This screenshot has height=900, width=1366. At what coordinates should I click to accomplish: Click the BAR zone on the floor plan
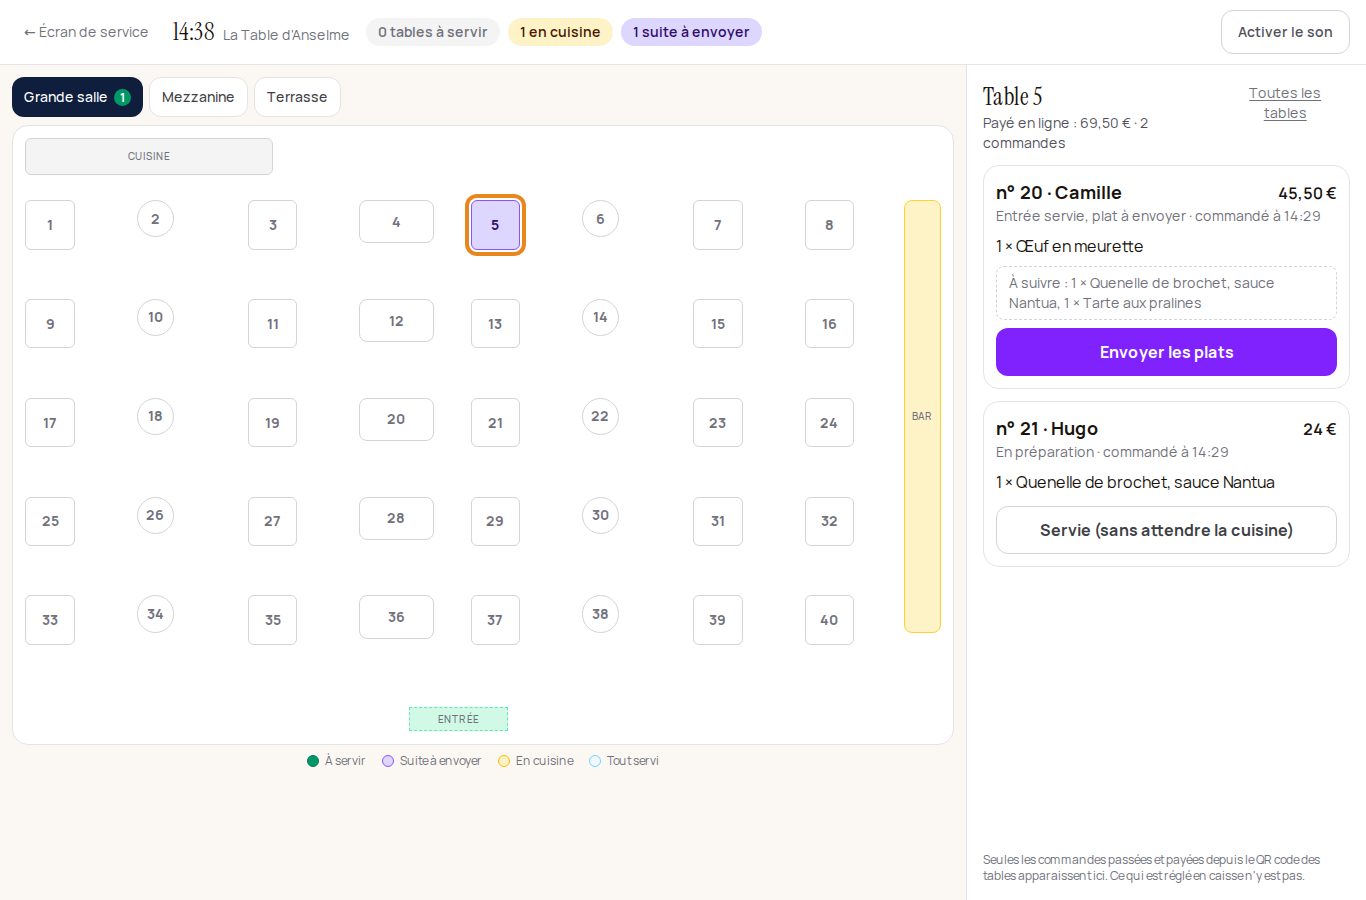922,416
